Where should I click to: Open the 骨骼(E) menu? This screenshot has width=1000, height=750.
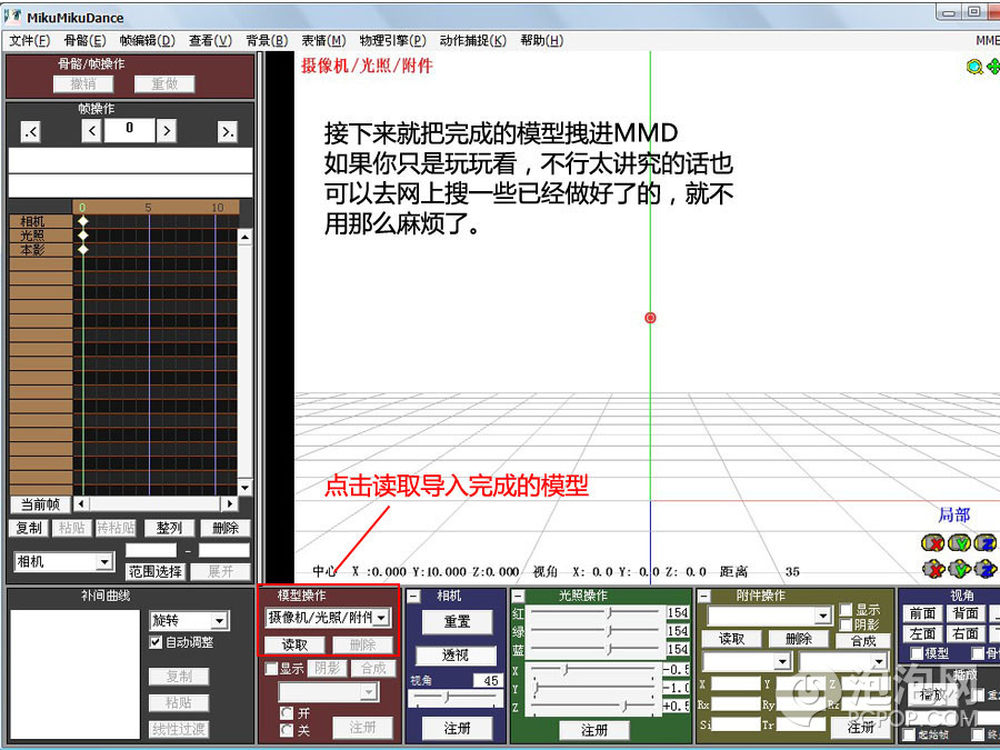point(85,41)
